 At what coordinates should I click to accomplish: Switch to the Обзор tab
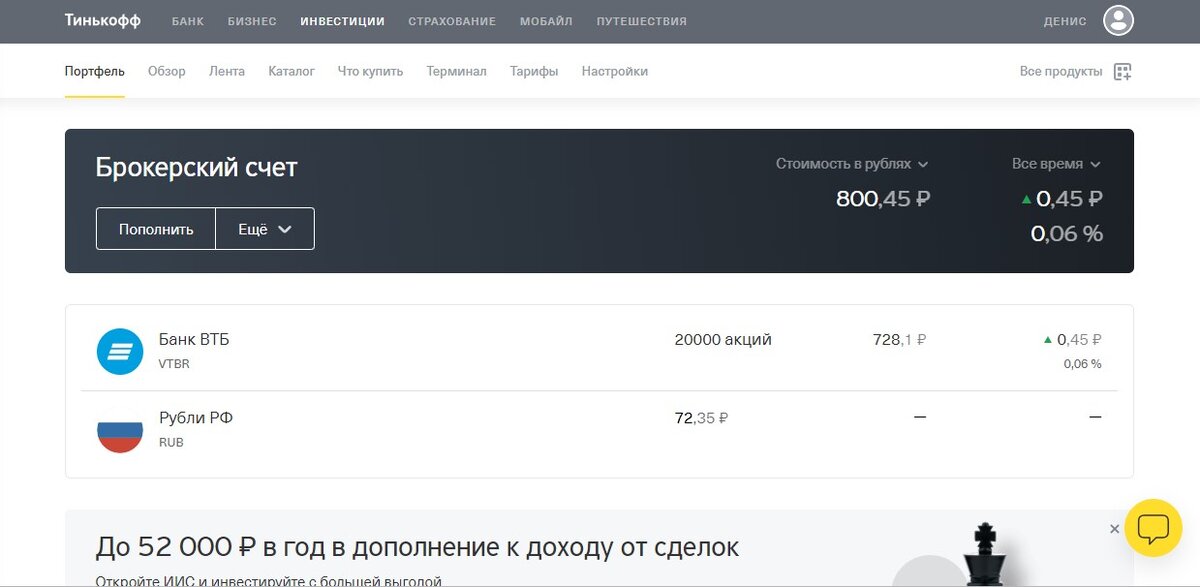(167, 71)
